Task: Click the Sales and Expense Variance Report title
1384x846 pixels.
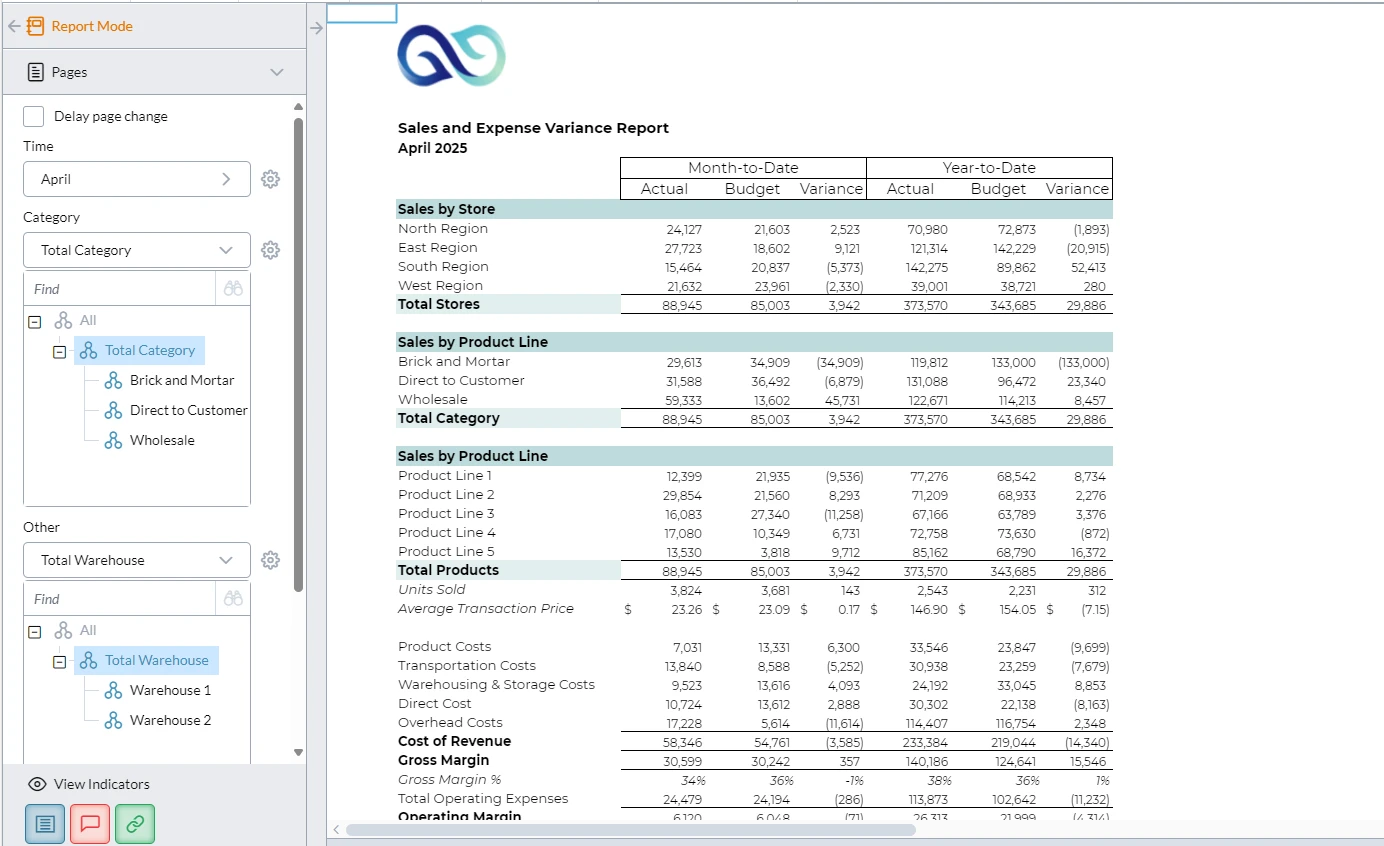Action: [x=533, y=128]
